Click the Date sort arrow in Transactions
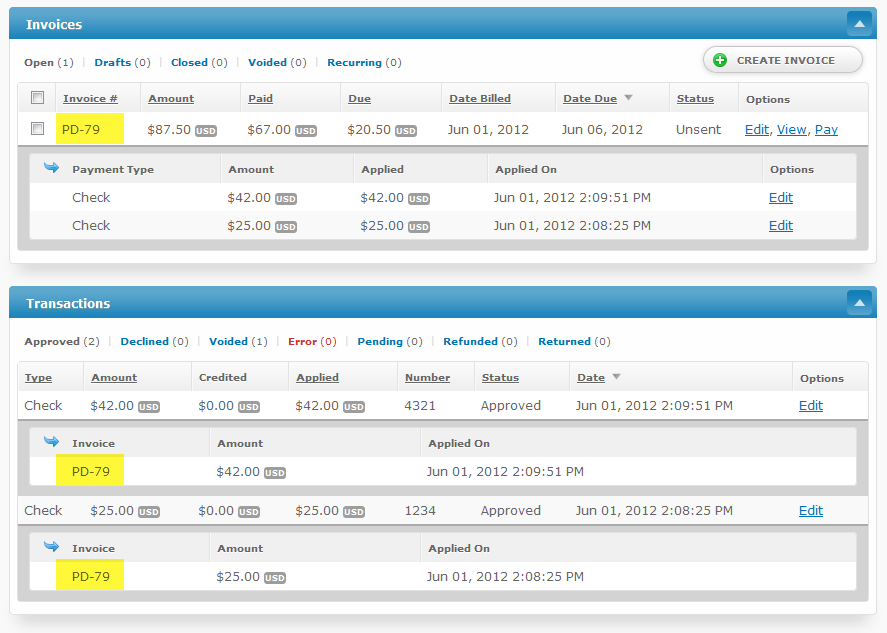 (616, 377)
